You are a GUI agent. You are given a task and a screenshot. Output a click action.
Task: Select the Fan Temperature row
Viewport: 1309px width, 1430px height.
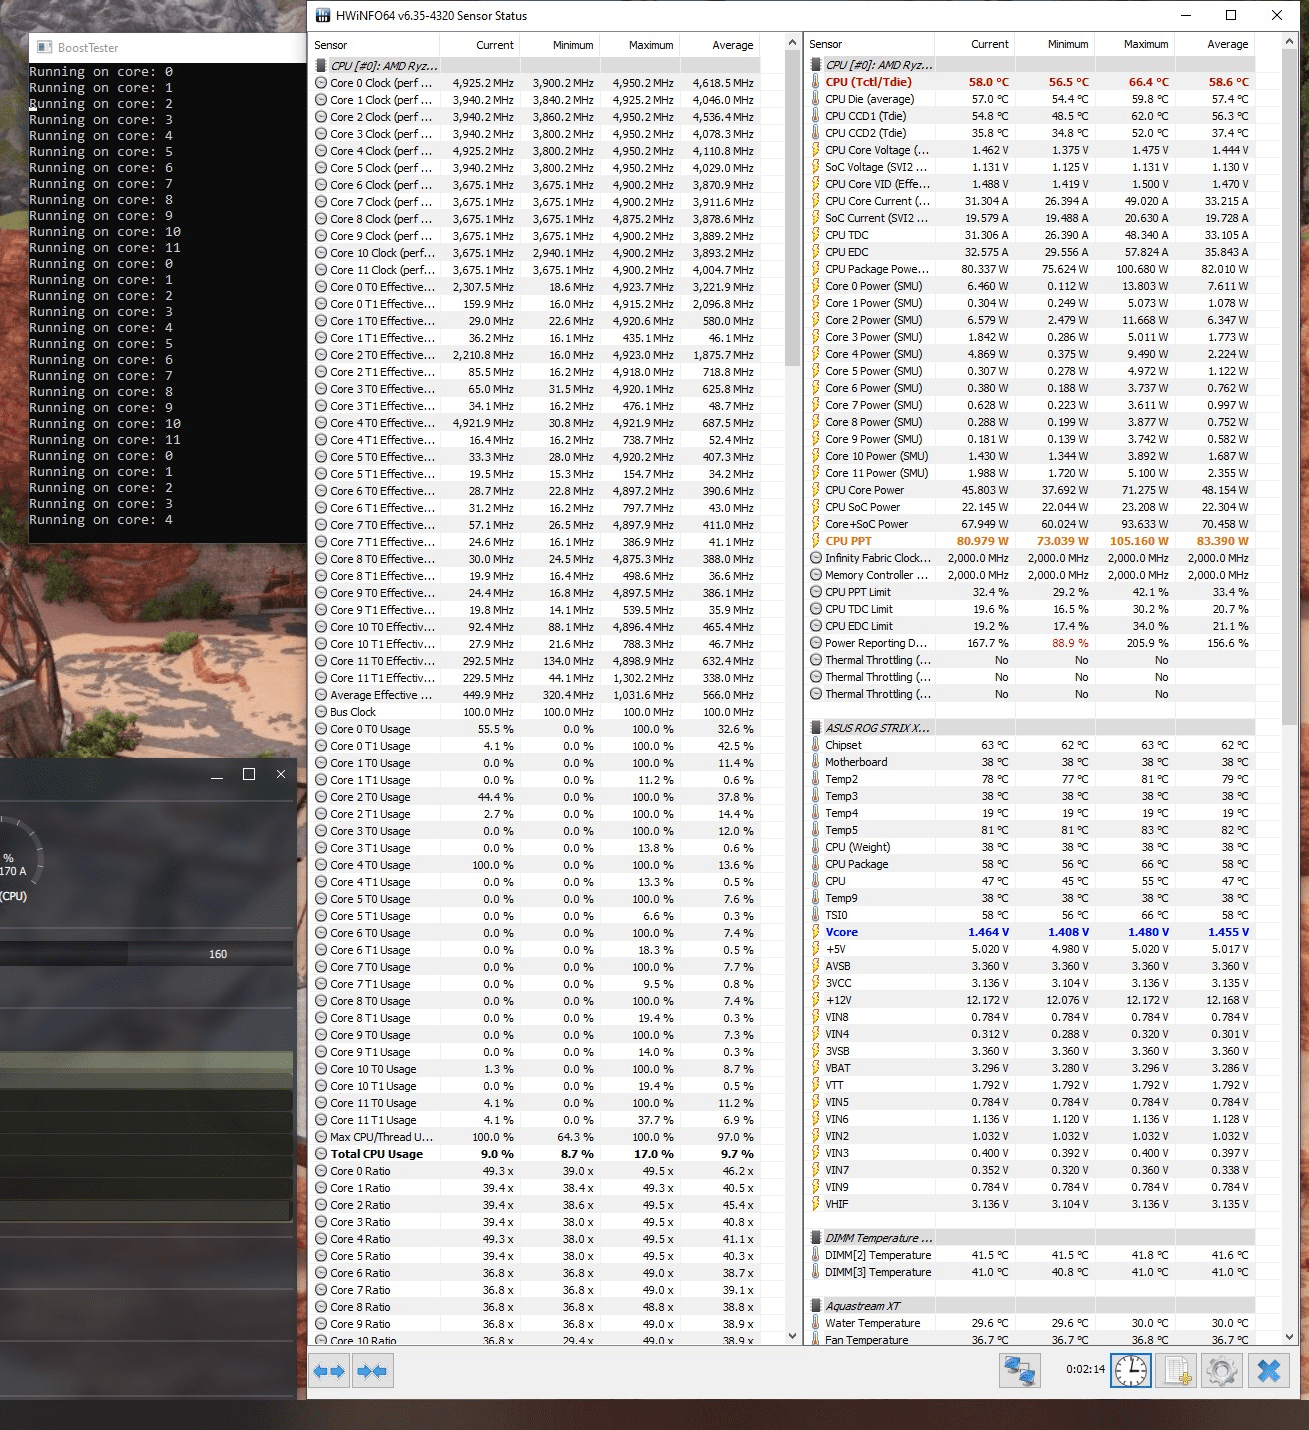(1031, 1339)
